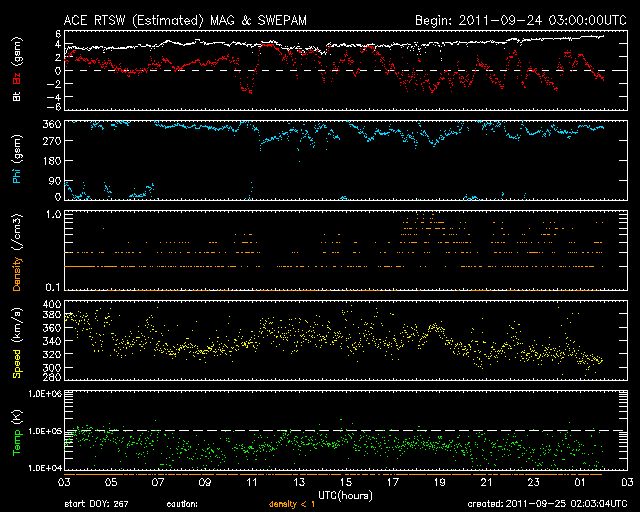Select the Temp (K) axis label
The height and width of the screenshot is (512, 640).
[16, 431]
